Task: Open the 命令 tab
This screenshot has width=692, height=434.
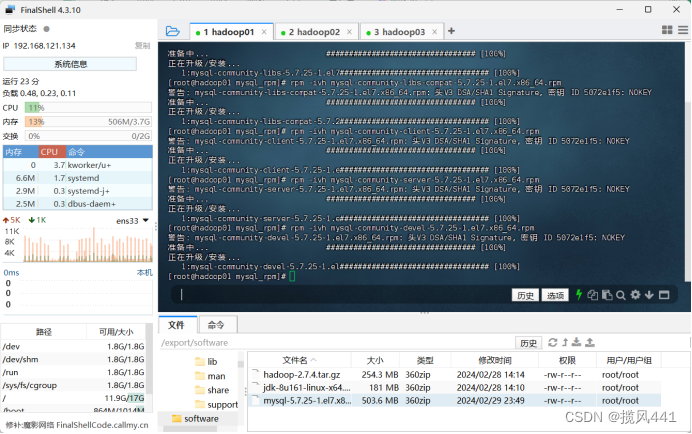Action: tap(216, 325)
